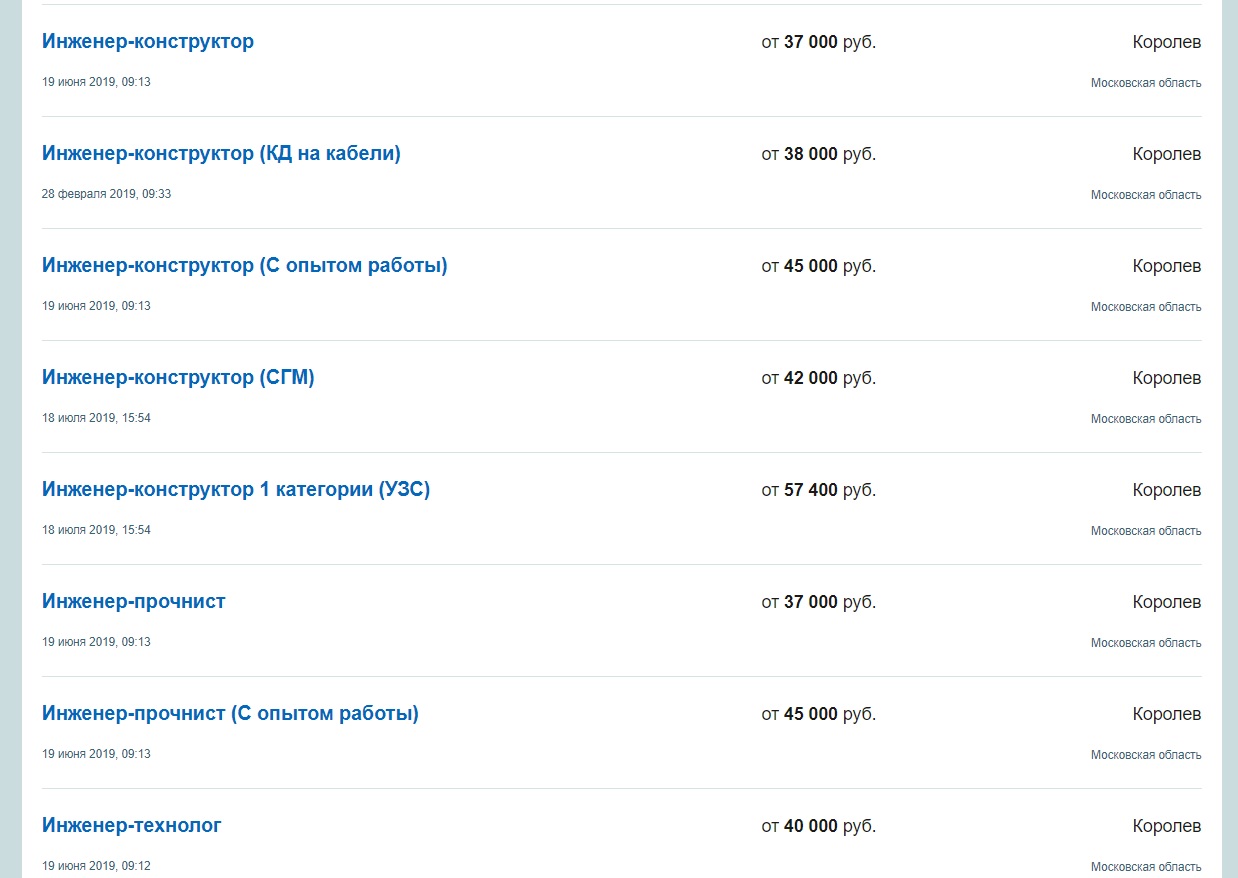Open Инженер-конструктор 1 категории (УЗС) link

click(236, 490)
